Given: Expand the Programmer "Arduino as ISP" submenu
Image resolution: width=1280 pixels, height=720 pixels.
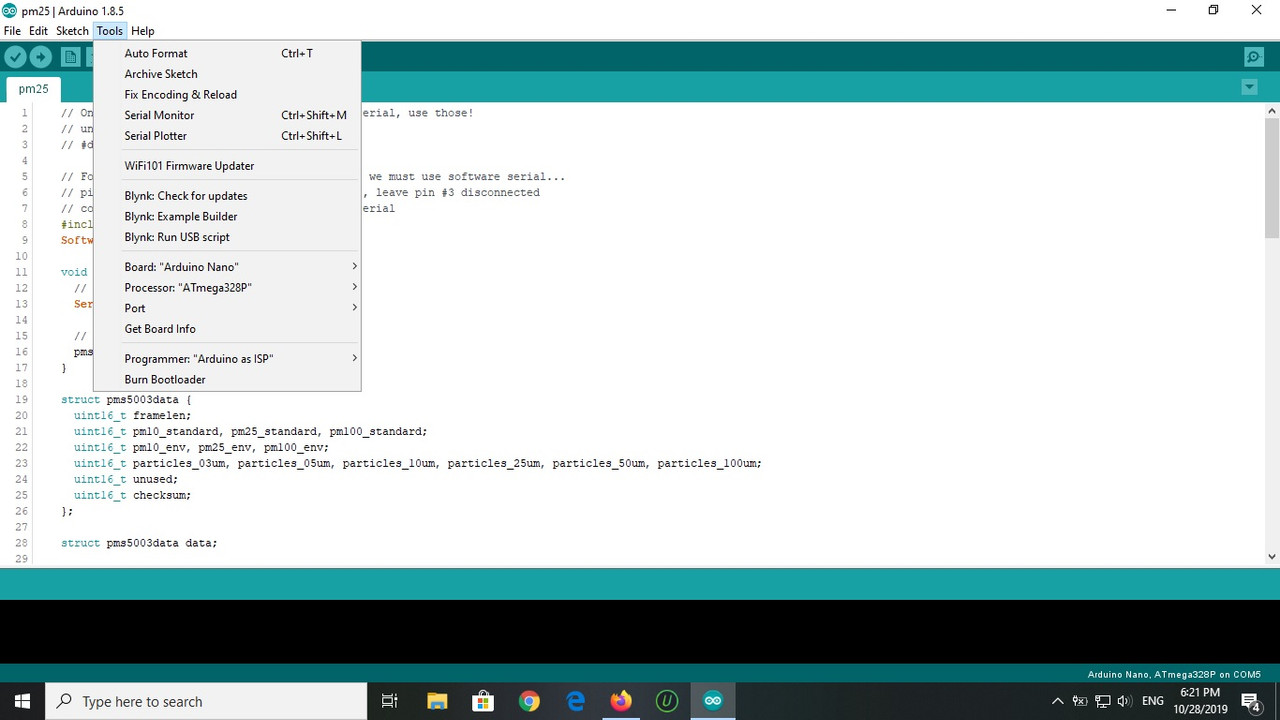Looking at the screenshot, I should (x=227, y=359).
